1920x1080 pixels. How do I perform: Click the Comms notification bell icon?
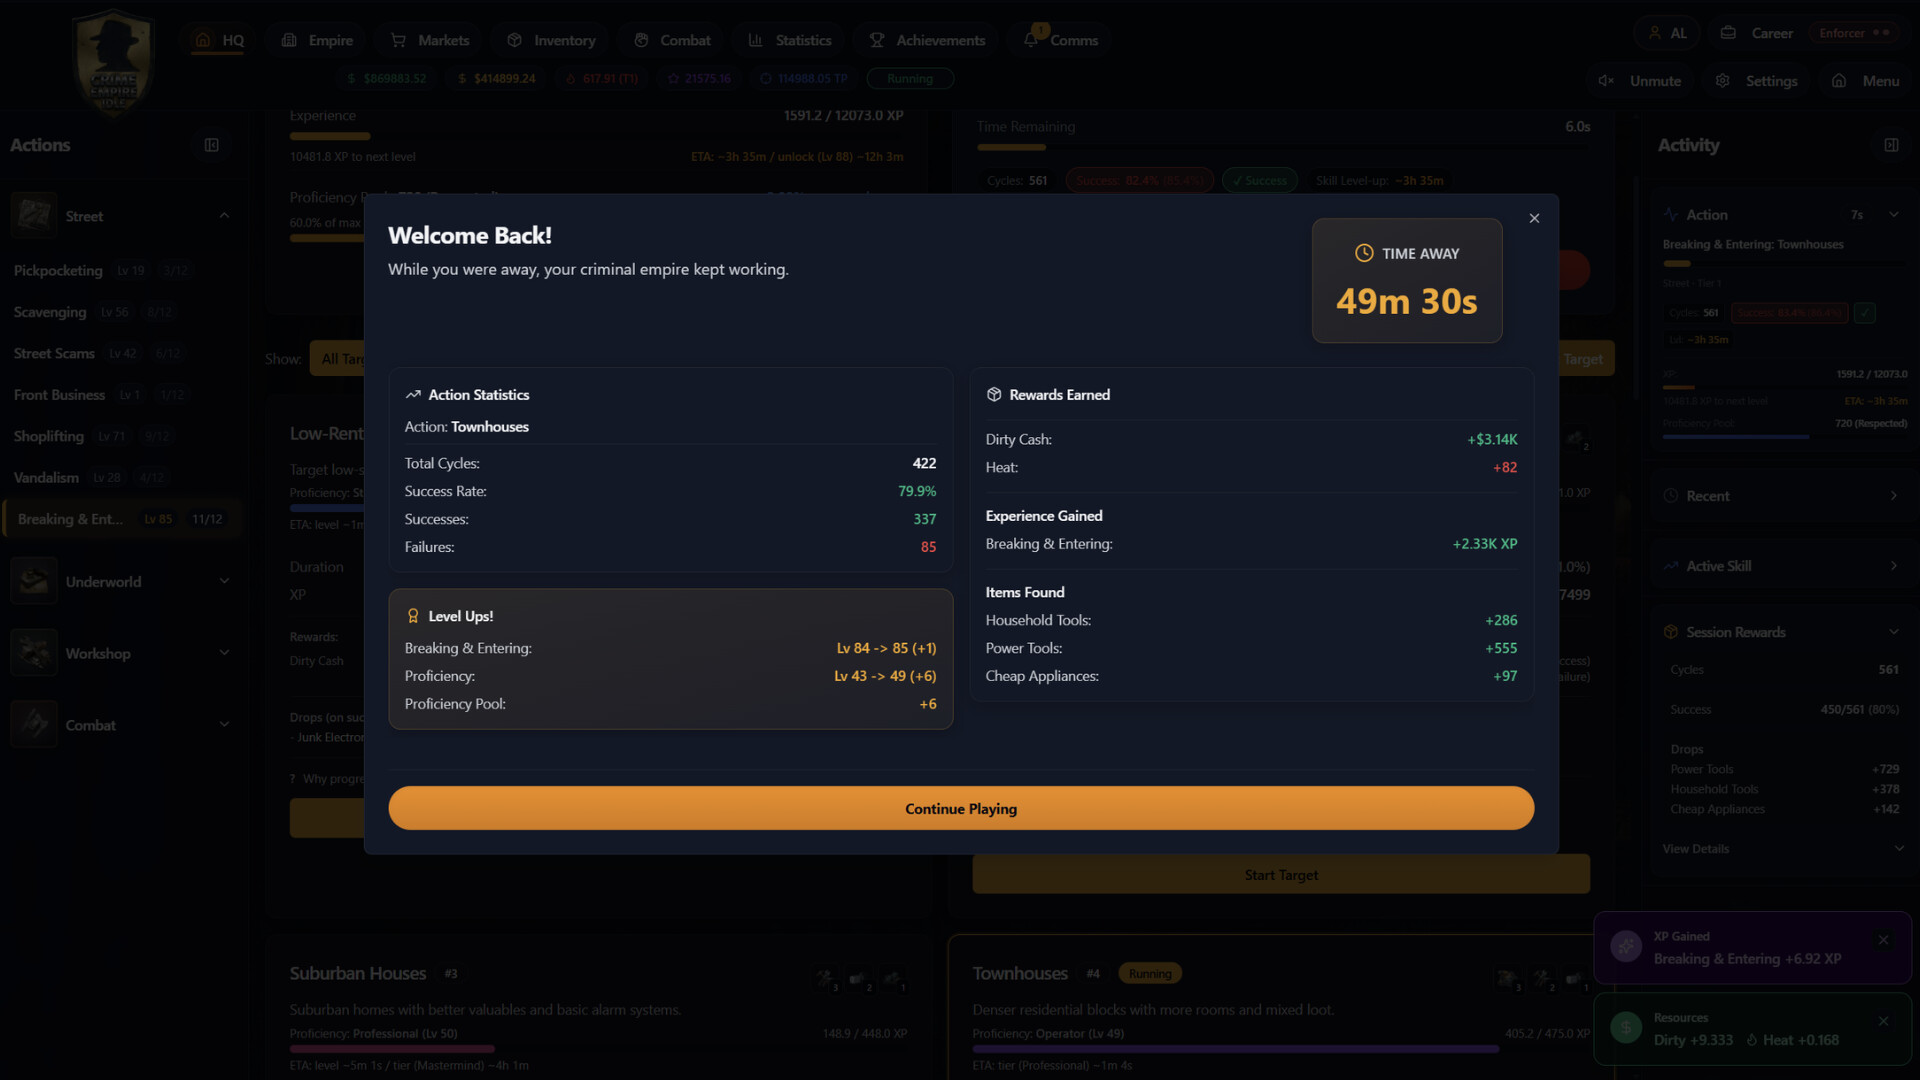(x=1032, y=39)
